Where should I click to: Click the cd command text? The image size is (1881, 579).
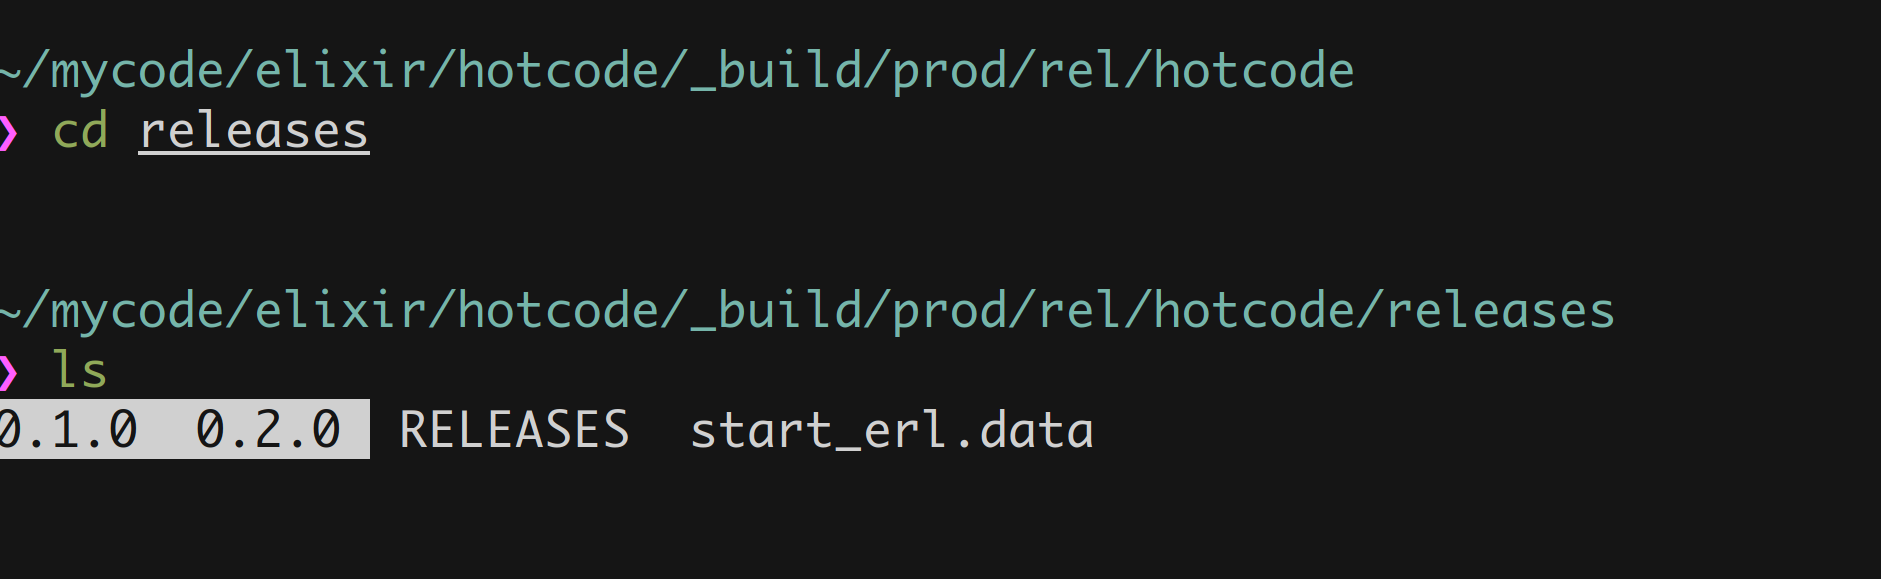coord(80,132)
